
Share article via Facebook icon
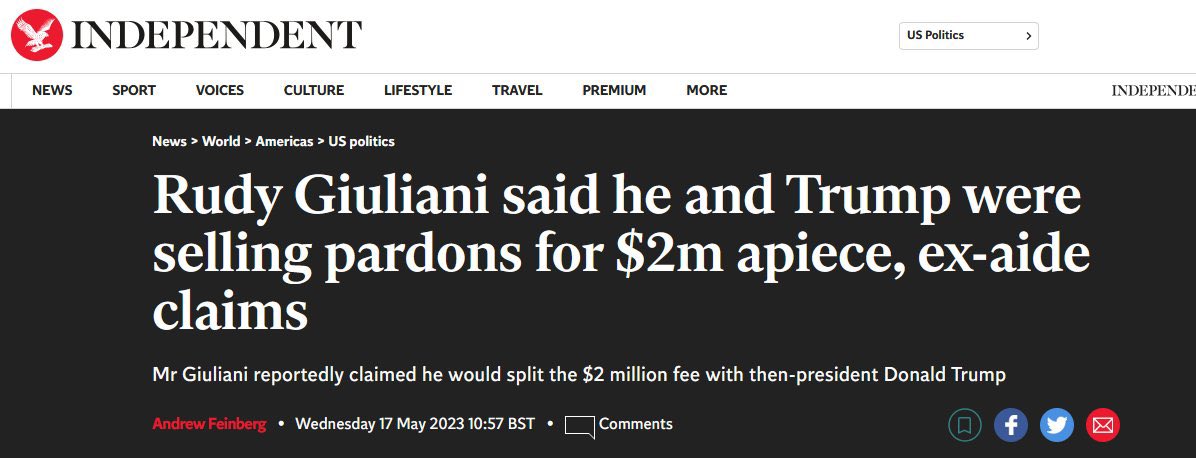pos(1011,425)
